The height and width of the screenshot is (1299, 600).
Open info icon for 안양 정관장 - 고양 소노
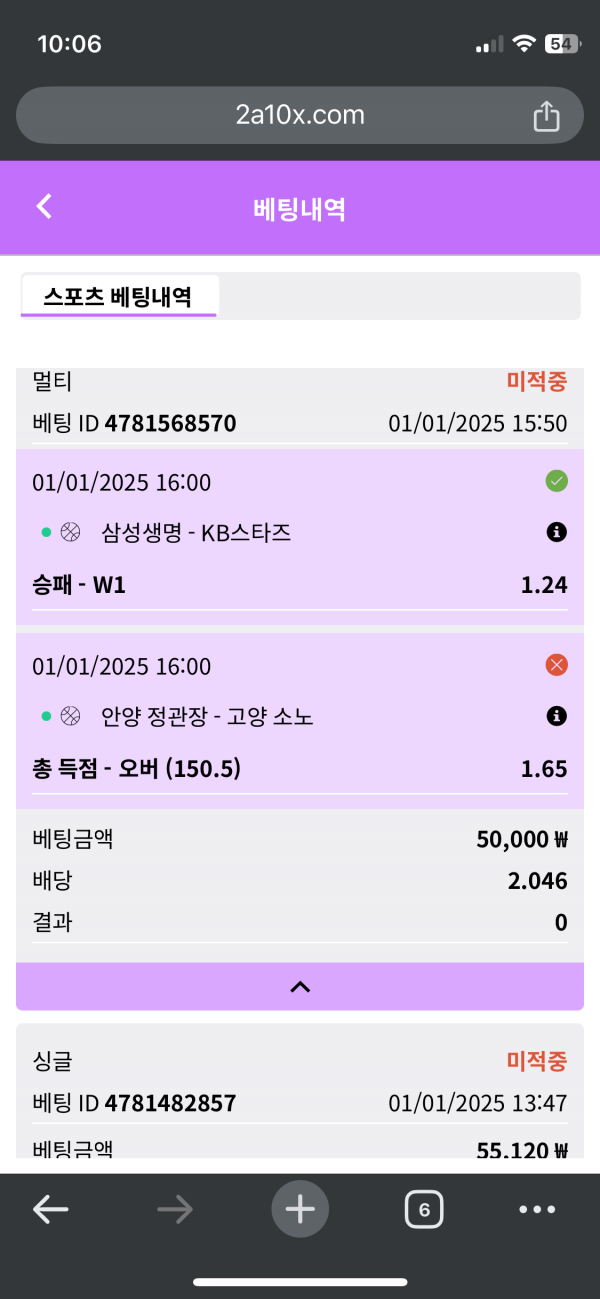click(x=557, y=716)
